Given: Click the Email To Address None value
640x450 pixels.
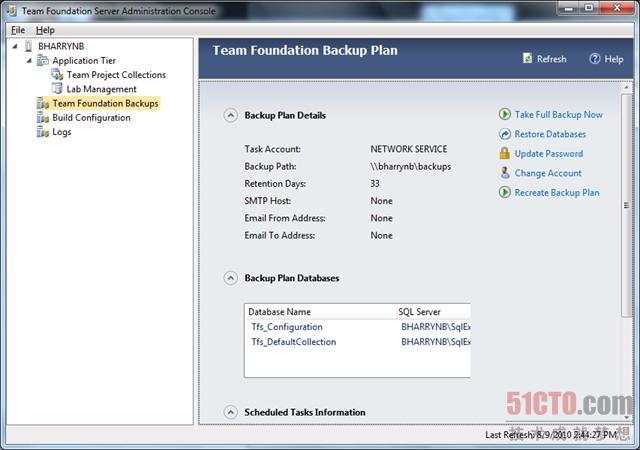Looking at the screenshot, I should [382, 235].
